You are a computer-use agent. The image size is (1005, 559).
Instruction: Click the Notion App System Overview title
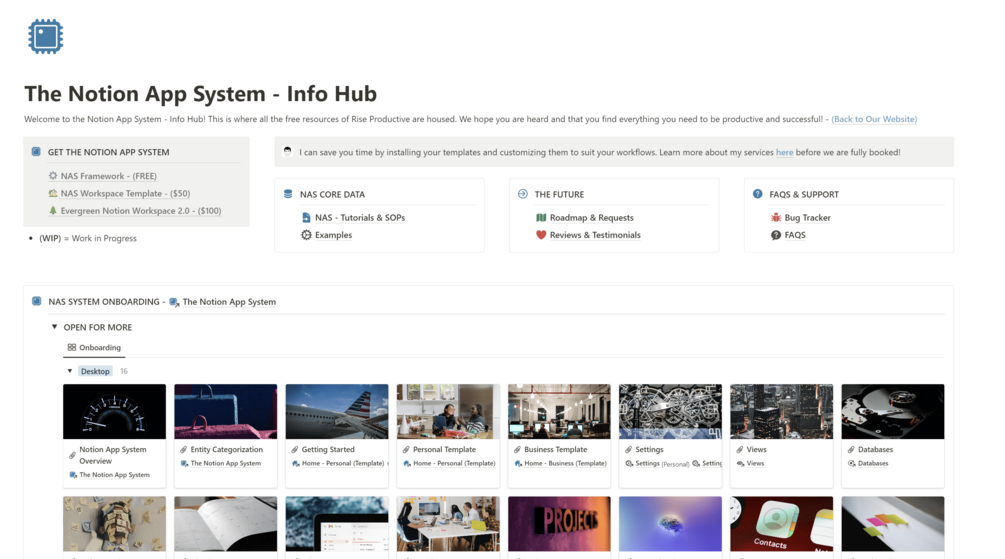[x=113, y=455]
